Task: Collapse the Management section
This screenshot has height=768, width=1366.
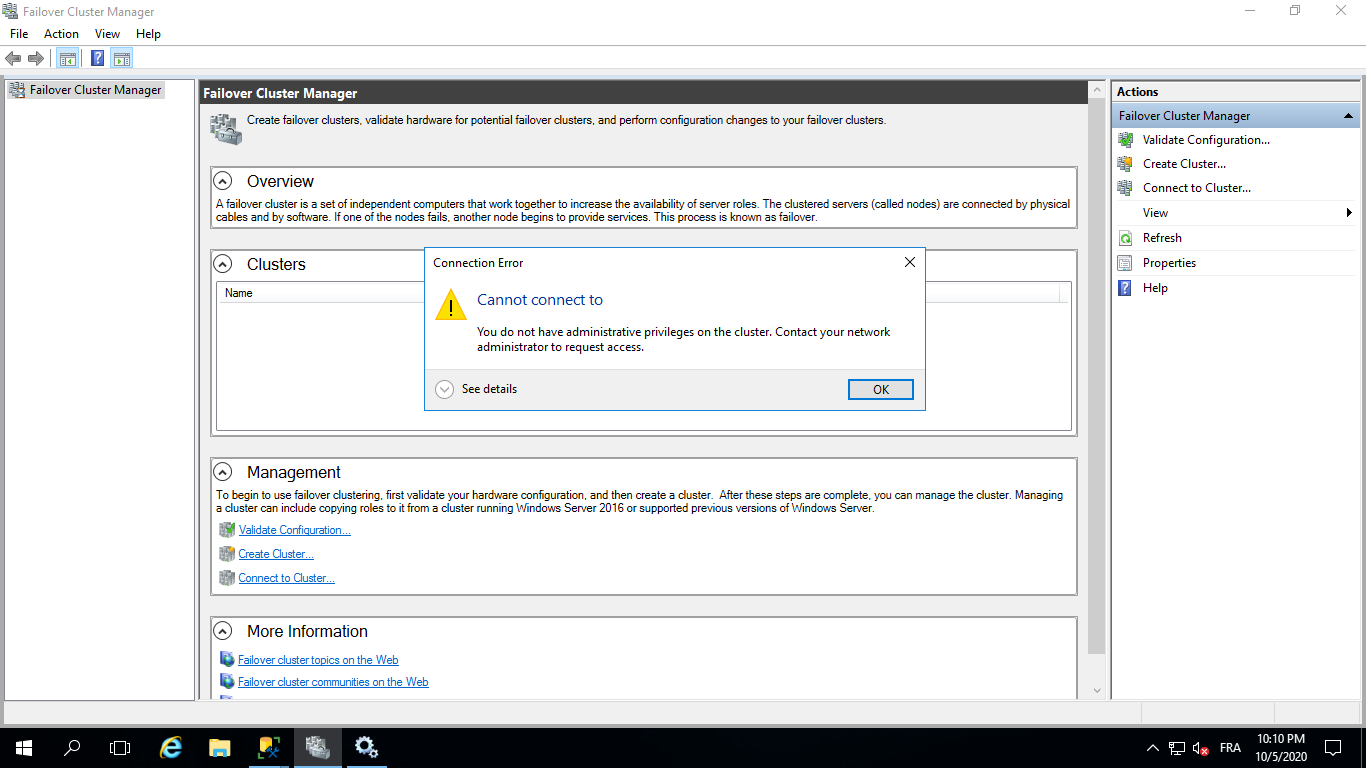Action: 225,472
